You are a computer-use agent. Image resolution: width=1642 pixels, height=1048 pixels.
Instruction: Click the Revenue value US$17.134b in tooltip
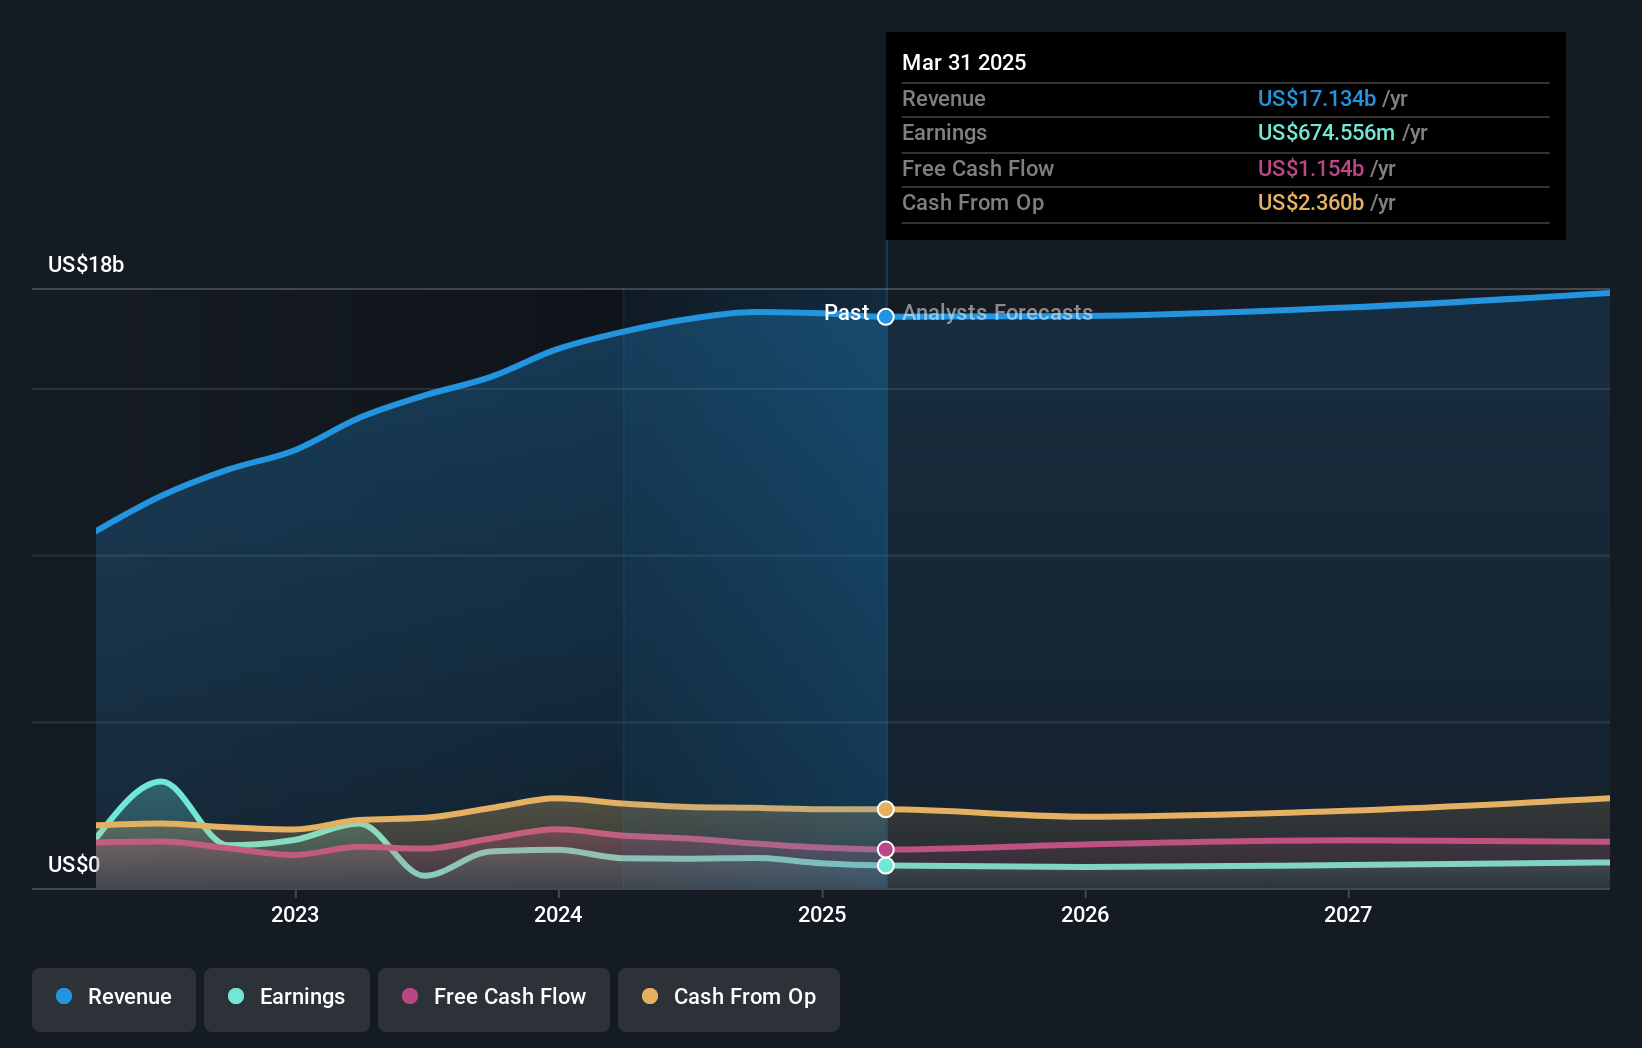[x=1316, y=98]
